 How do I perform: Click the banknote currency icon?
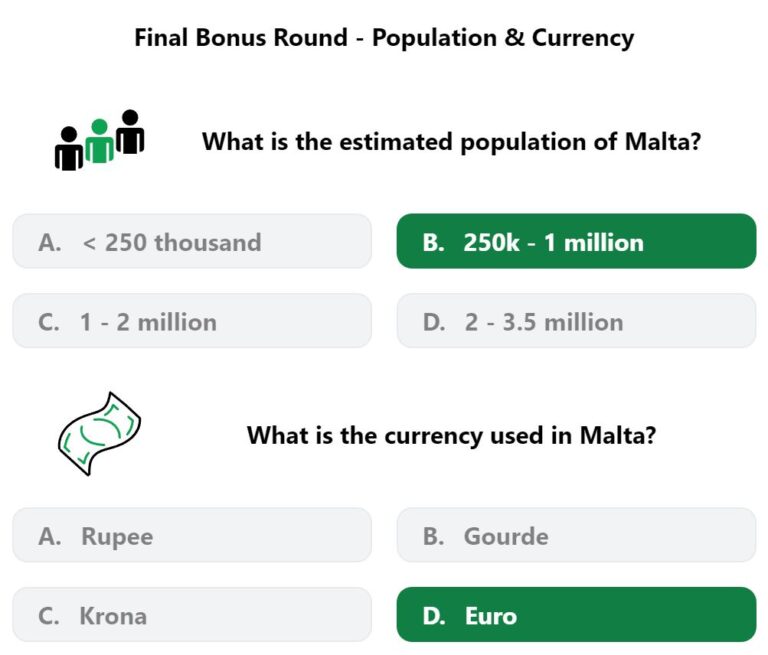click(99, 434)
